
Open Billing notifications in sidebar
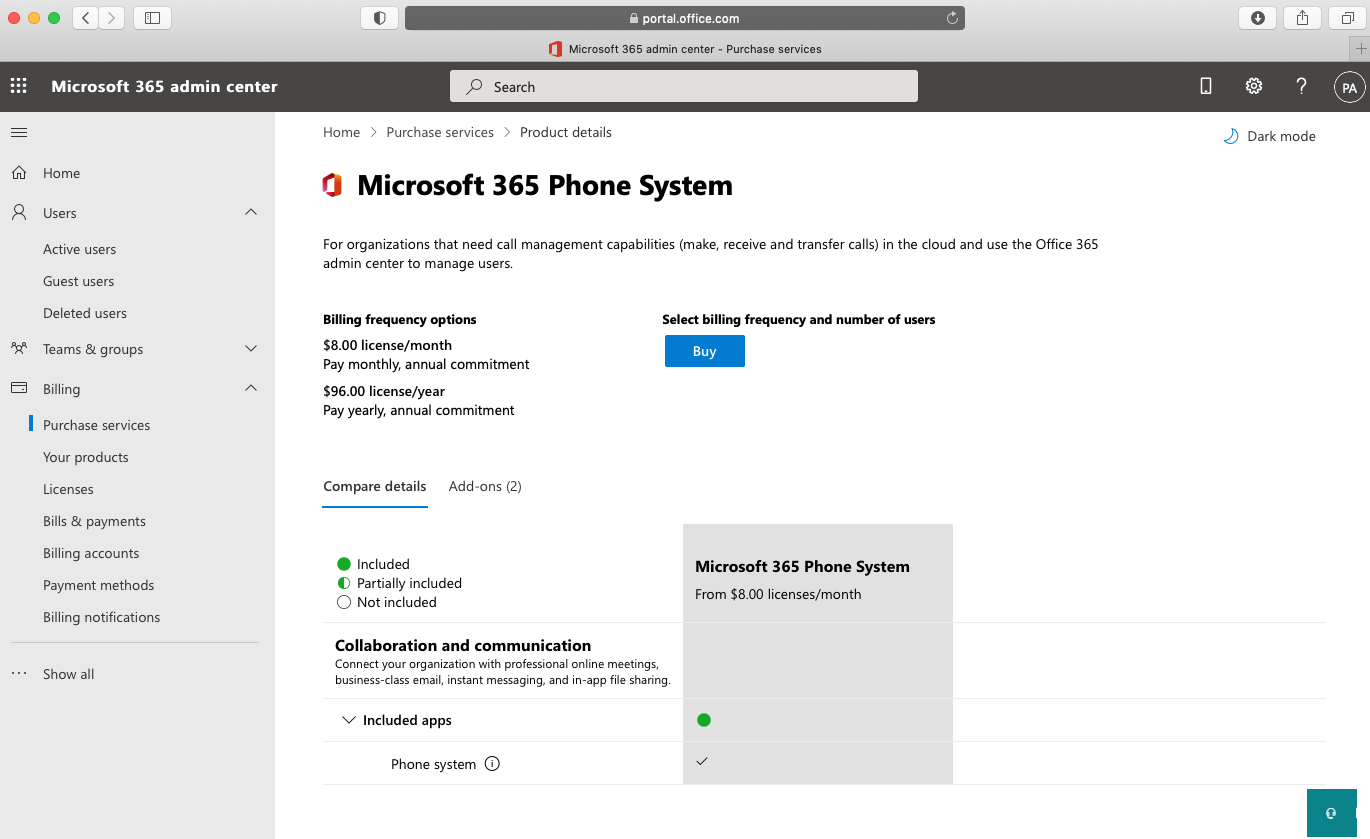(101, 617)
